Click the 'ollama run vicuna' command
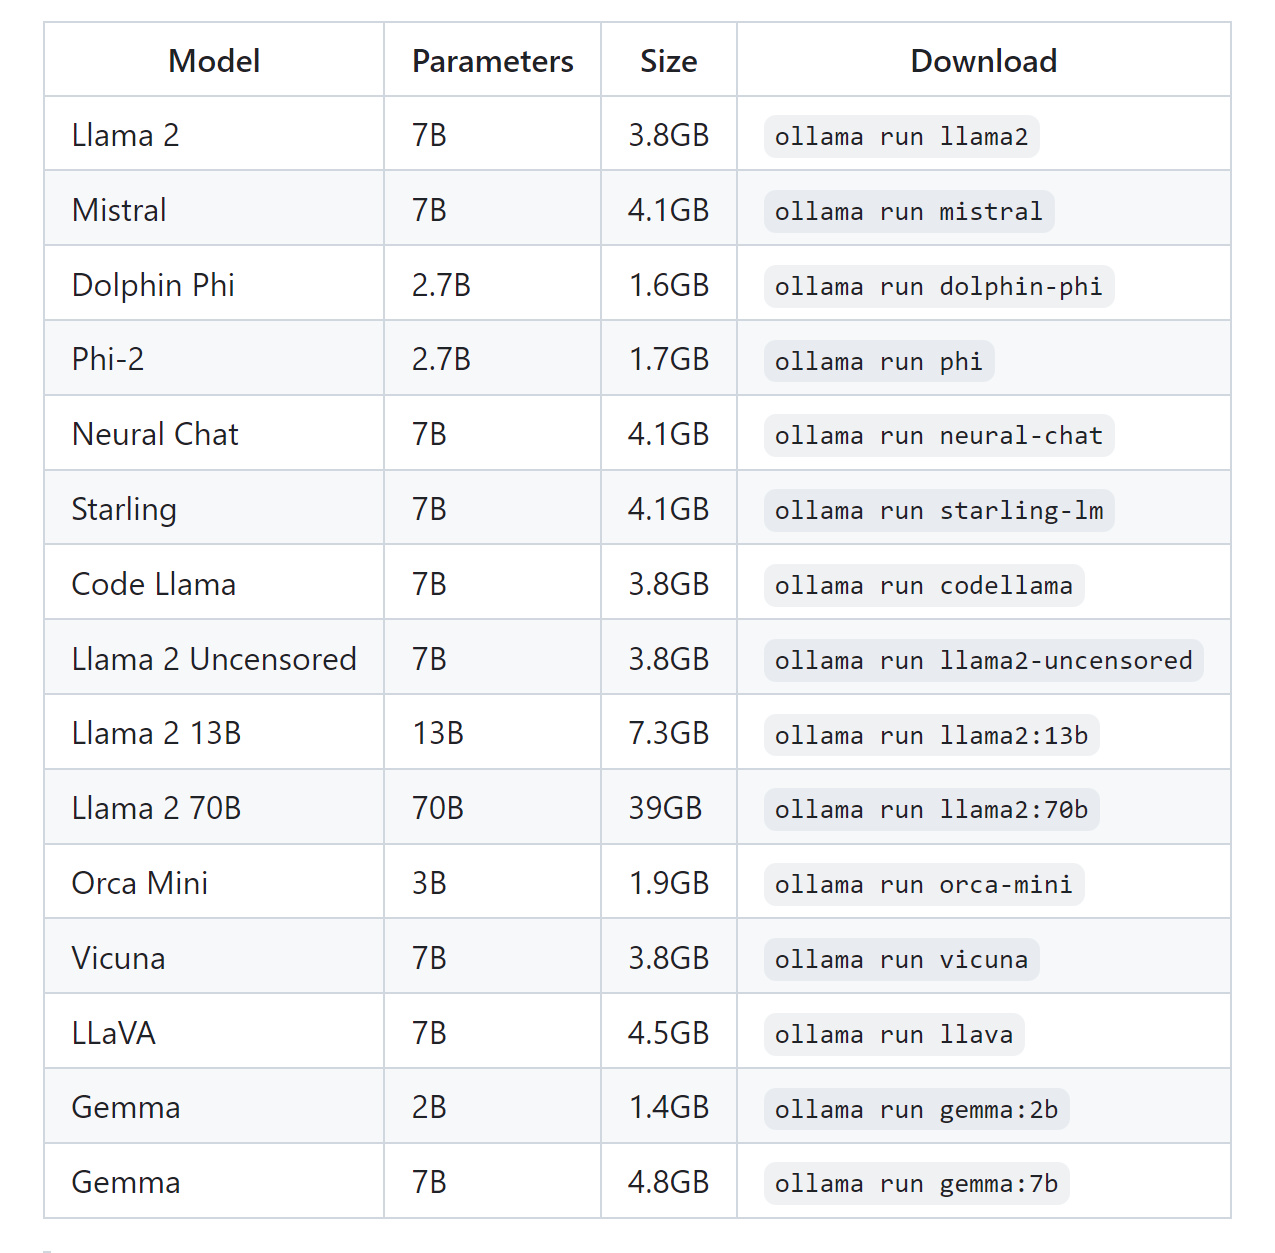Screen dimensions: 1275x1253 901,960
